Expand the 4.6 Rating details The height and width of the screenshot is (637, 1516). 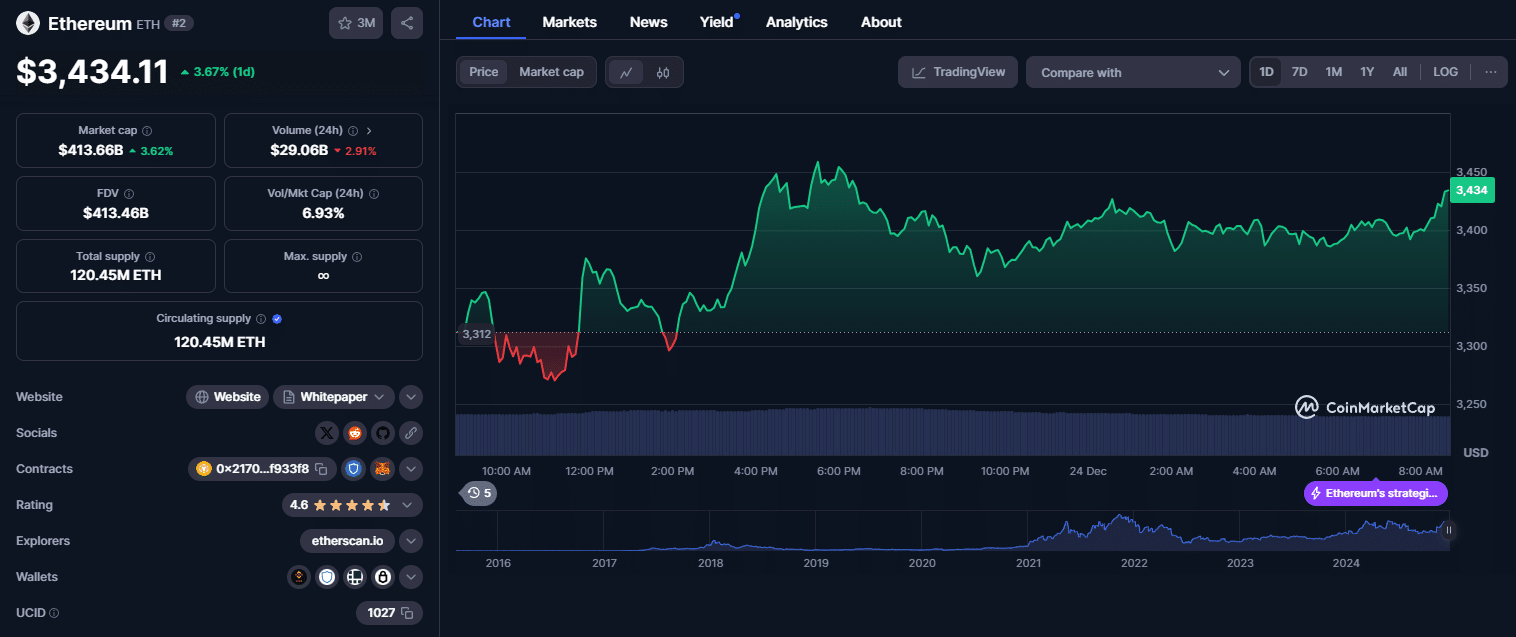pyautogui.click(x=352, y=505)
